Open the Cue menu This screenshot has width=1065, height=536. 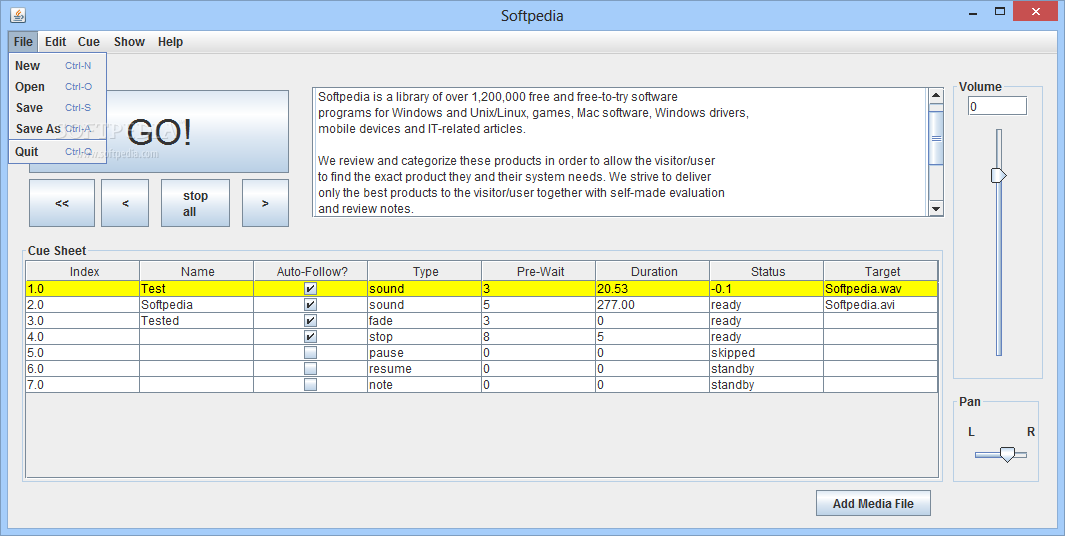coord(88,41)
